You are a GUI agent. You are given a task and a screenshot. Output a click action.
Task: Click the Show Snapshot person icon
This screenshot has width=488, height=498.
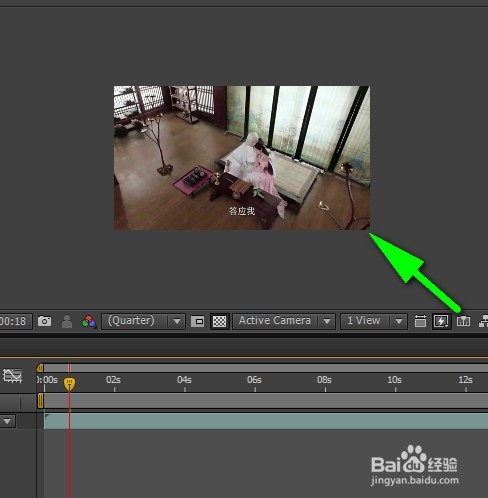(x=67, y=321)
